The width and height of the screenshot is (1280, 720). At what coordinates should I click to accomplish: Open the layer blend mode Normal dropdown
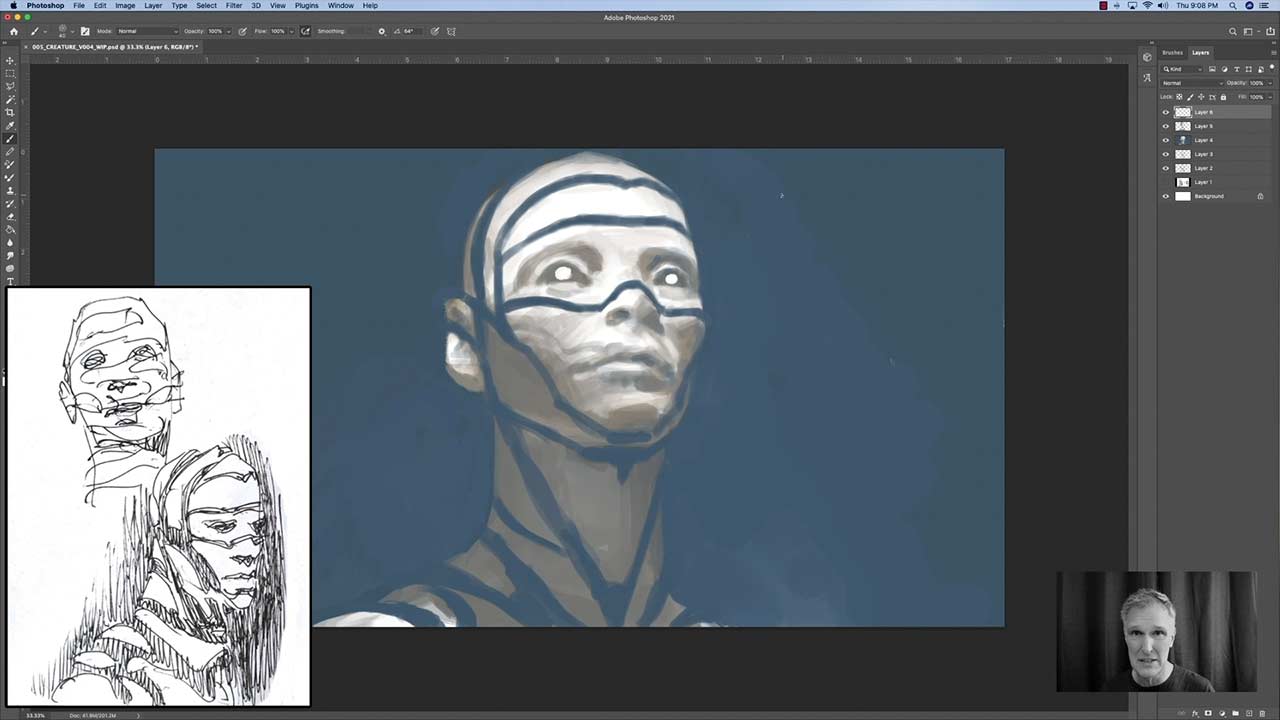coord(1191,83)
